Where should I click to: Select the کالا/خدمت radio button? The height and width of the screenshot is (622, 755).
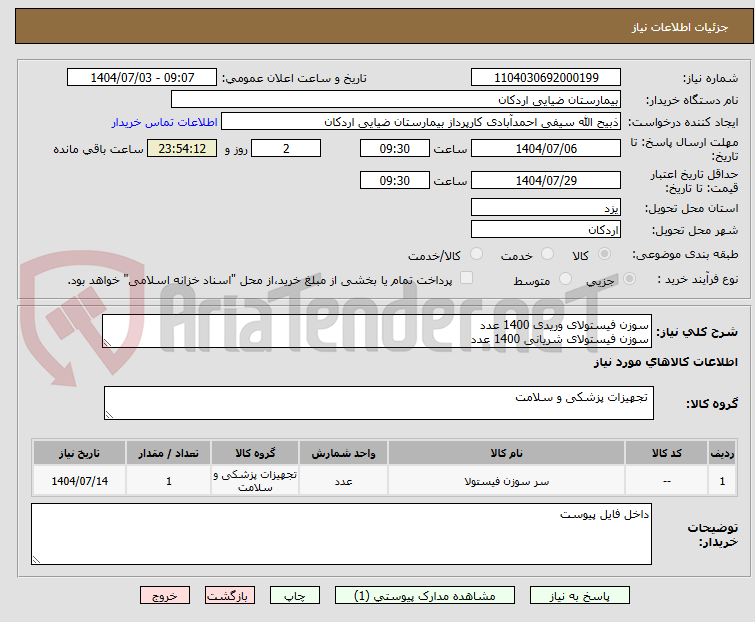(x=476, y=254)
